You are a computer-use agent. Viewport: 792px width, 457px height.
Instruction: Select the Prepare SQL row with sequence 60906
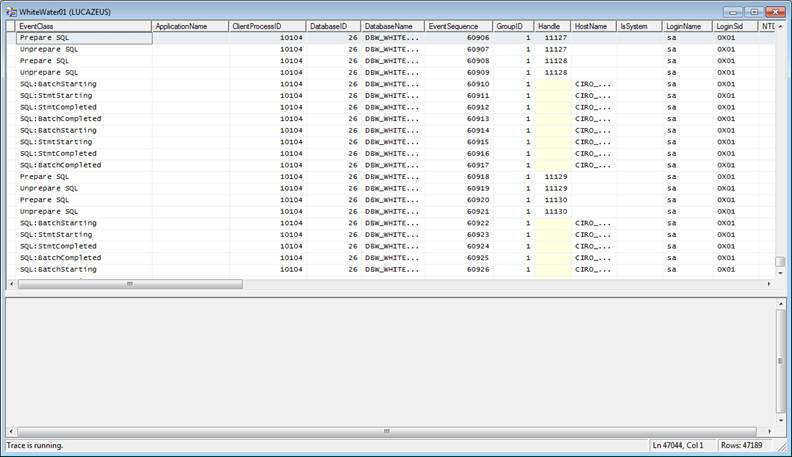[390, 38]
